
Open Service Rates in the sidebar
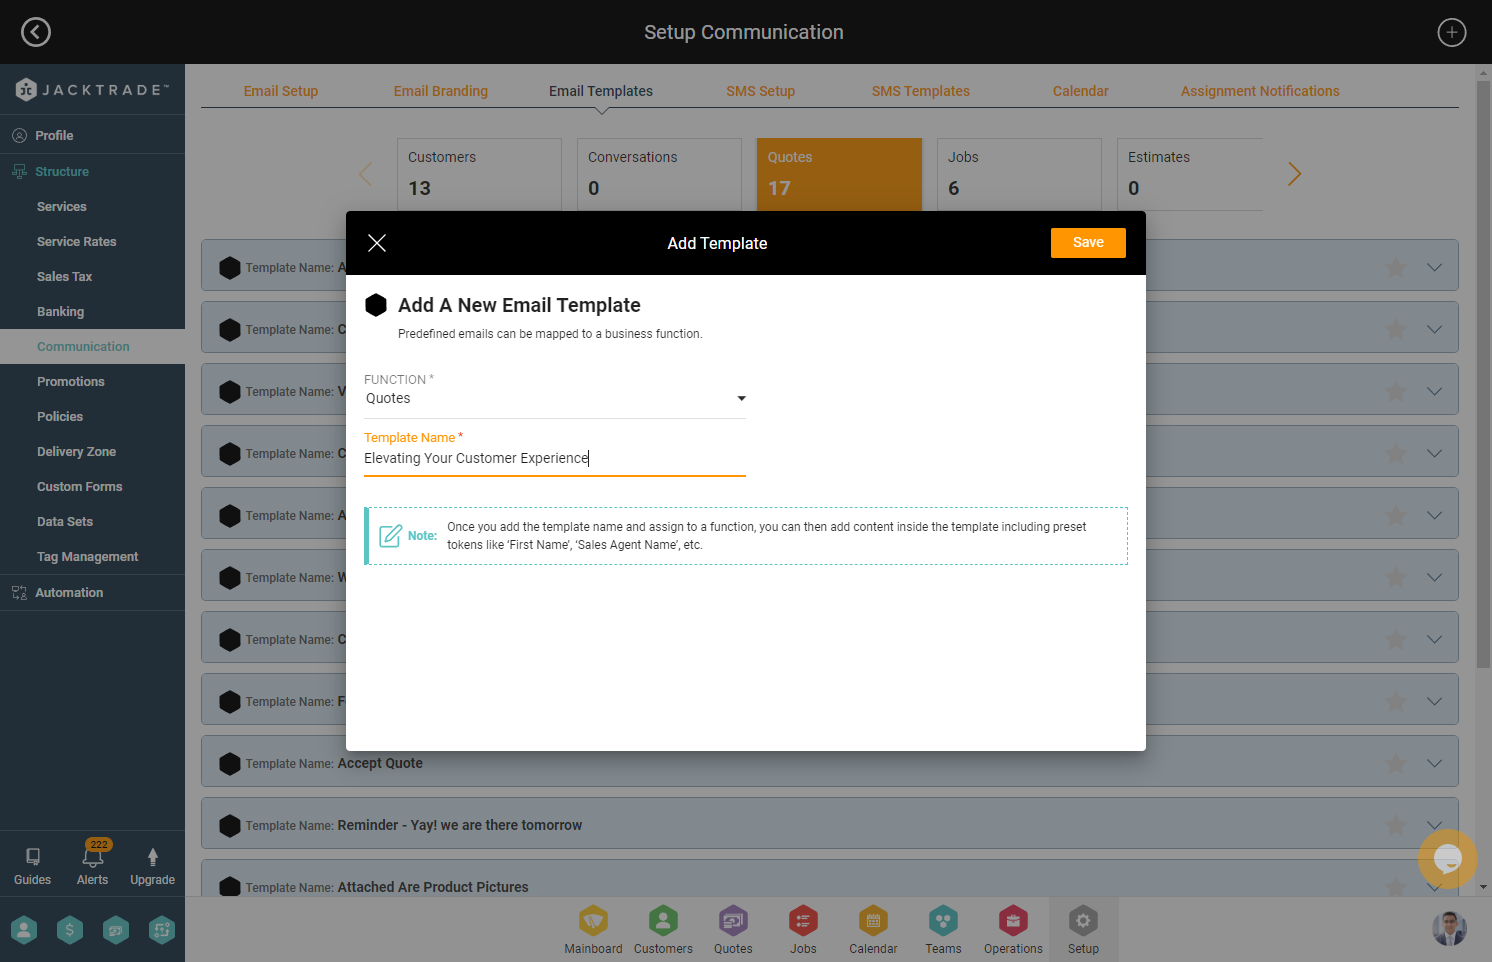[77, 242]
